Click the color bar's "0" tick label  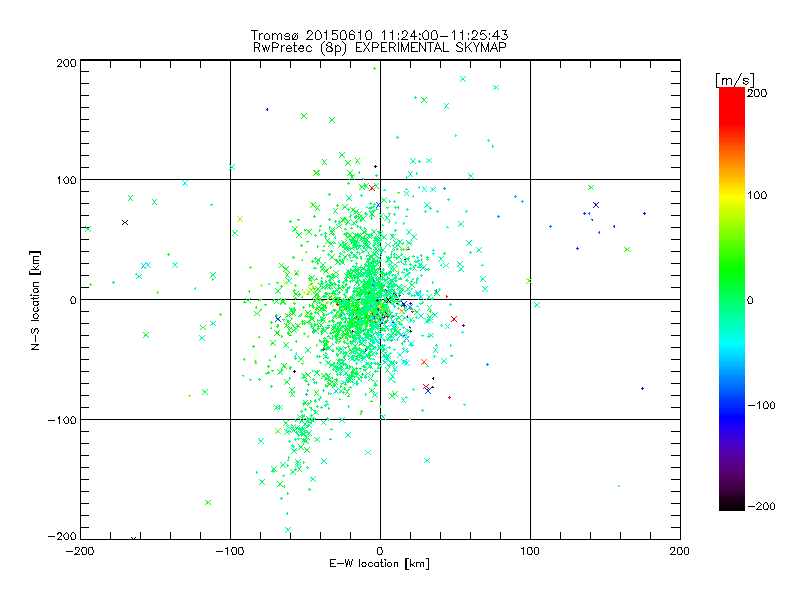750,300
